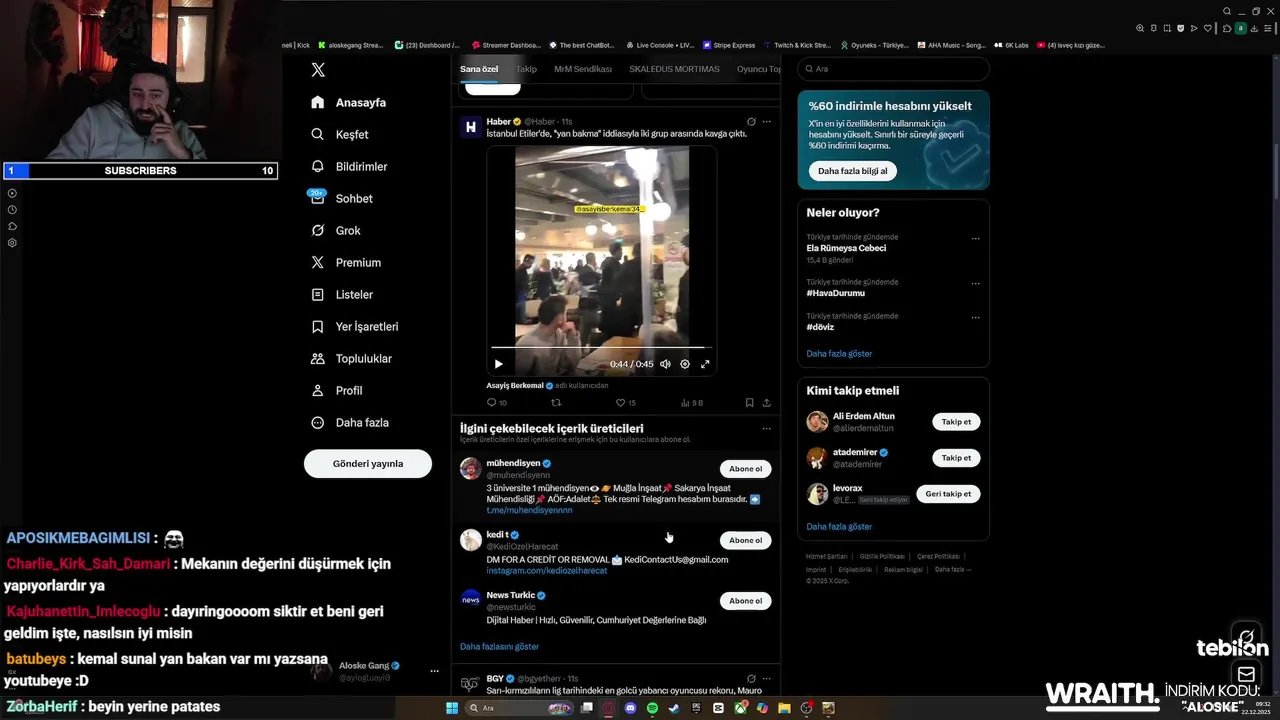
Task: Click Abone ol for mühendisyen
Action: click(x=746, y=469)
